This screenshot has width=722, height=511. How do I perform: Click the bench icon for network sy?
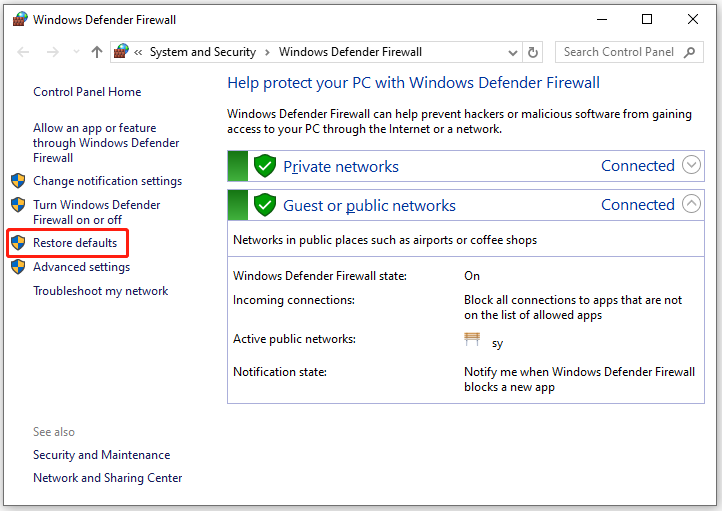(472, 339)
